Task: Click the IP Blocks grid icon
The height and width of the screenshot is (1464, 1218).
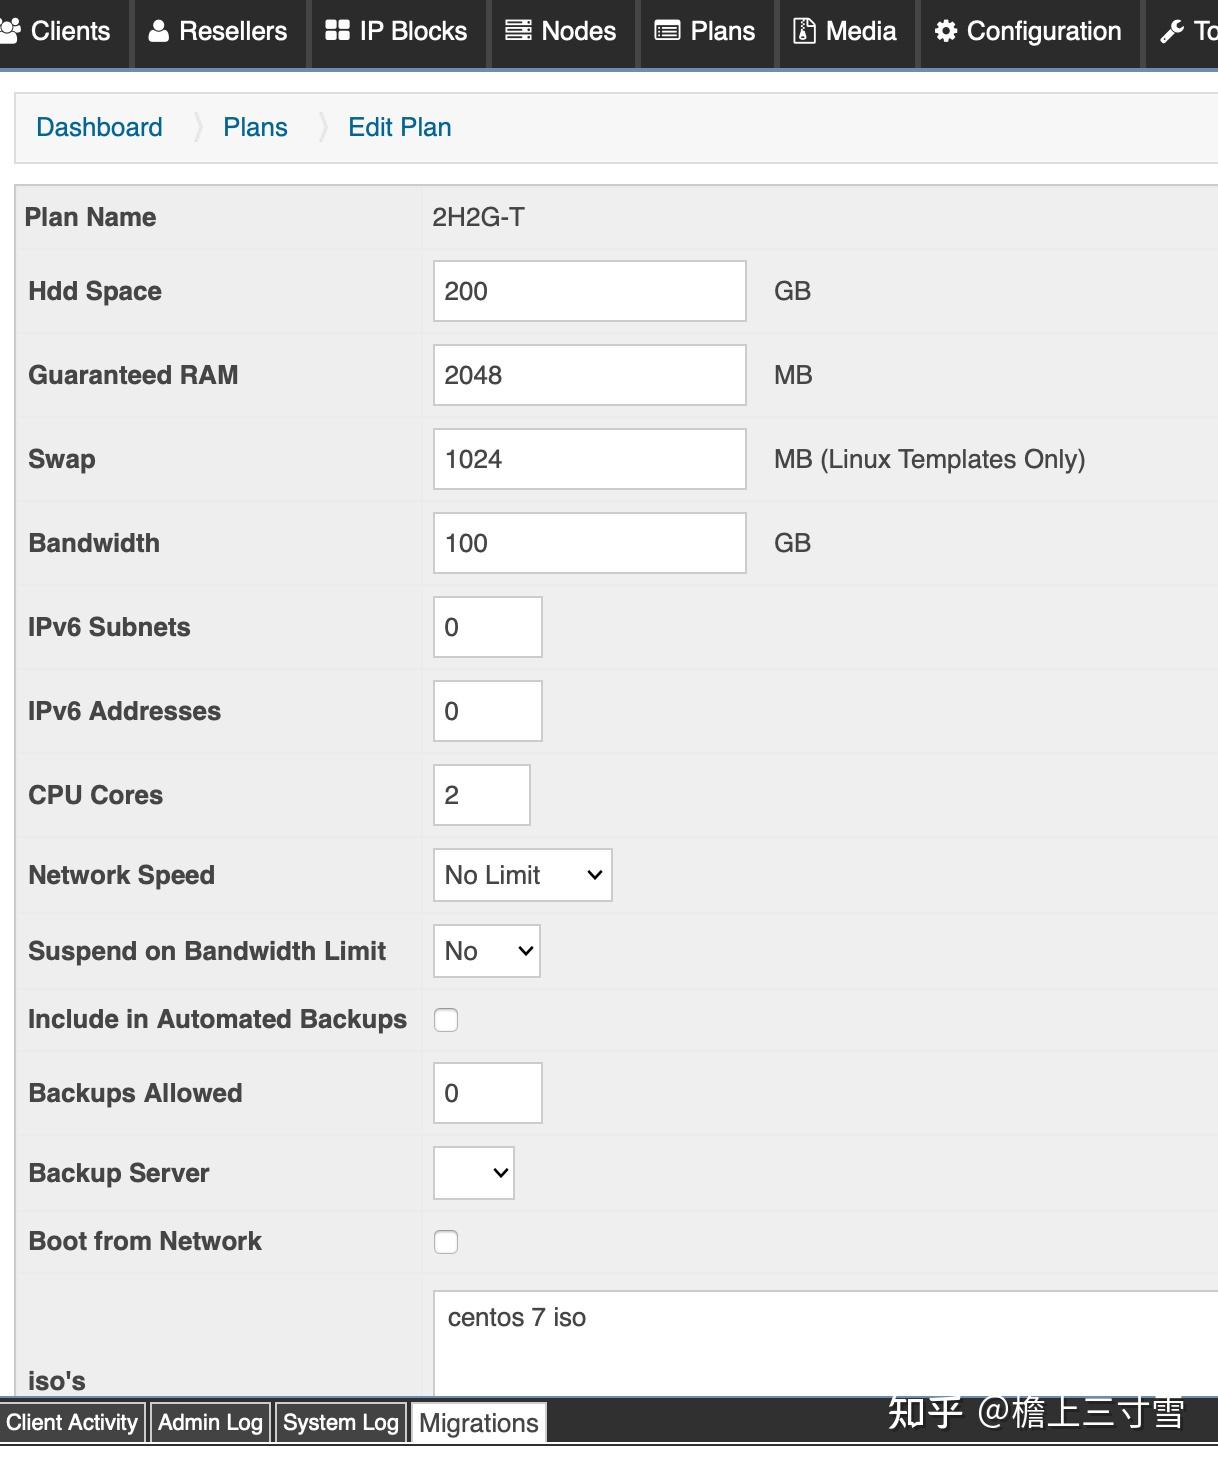Action: pyautogui.click(x=337, y=31)
